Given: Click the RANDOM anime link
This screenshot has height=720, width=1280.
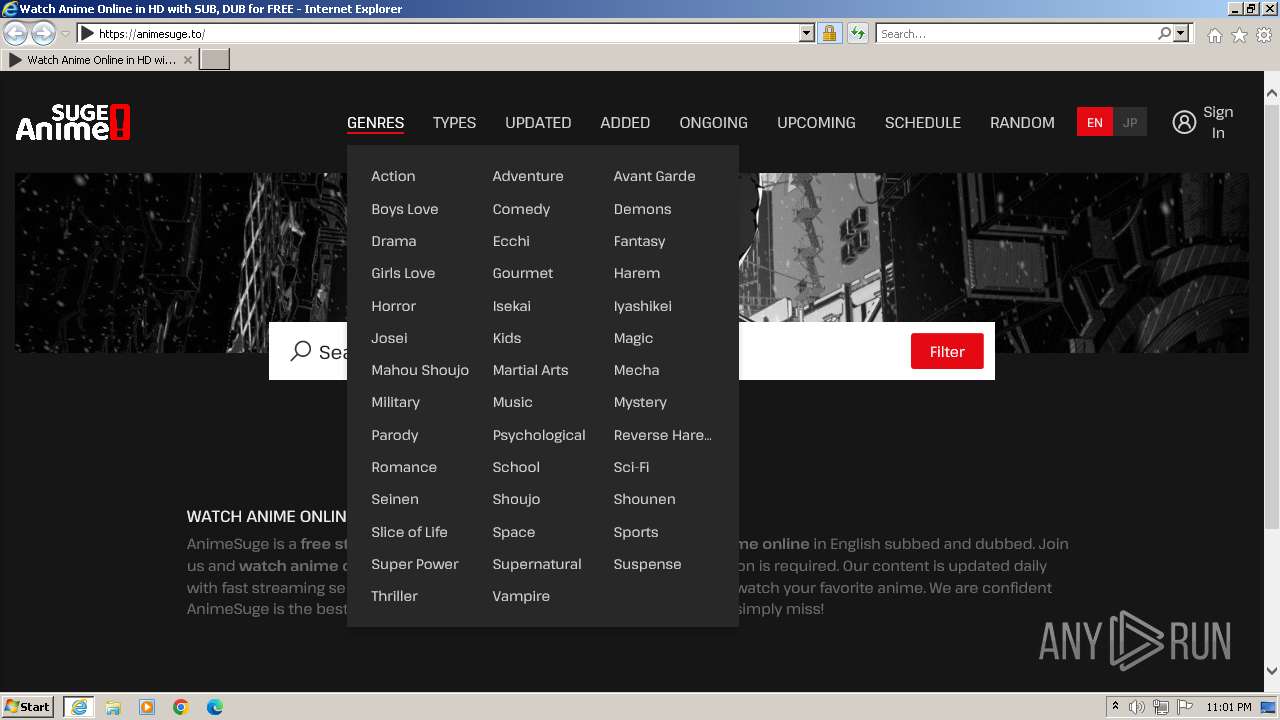Looking at the screenshot, I should coord(1022,122).
